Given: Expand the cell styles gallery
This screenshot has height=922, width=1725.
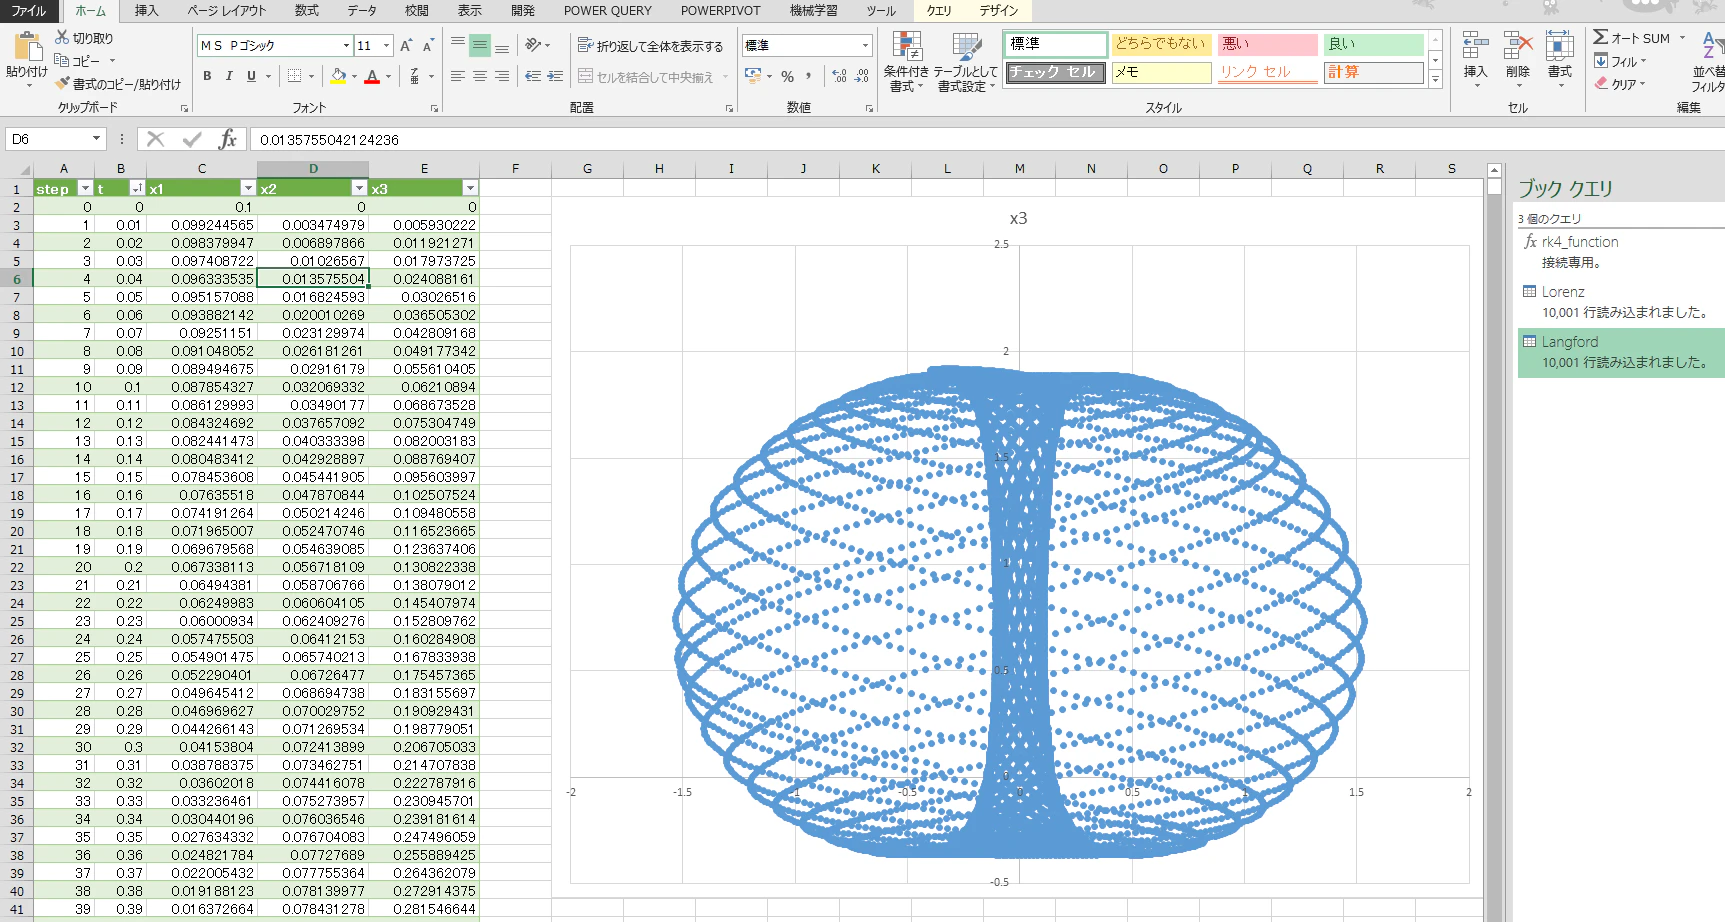Looking at the screenshot, I should pos(1436,79).
